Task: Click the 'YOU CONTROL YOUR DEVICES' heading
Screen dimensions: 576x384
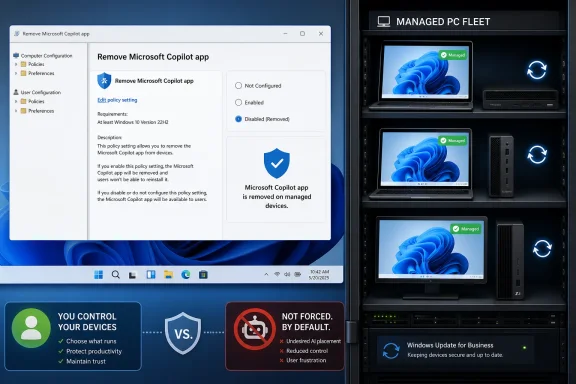Action: (x=87, y=322)
